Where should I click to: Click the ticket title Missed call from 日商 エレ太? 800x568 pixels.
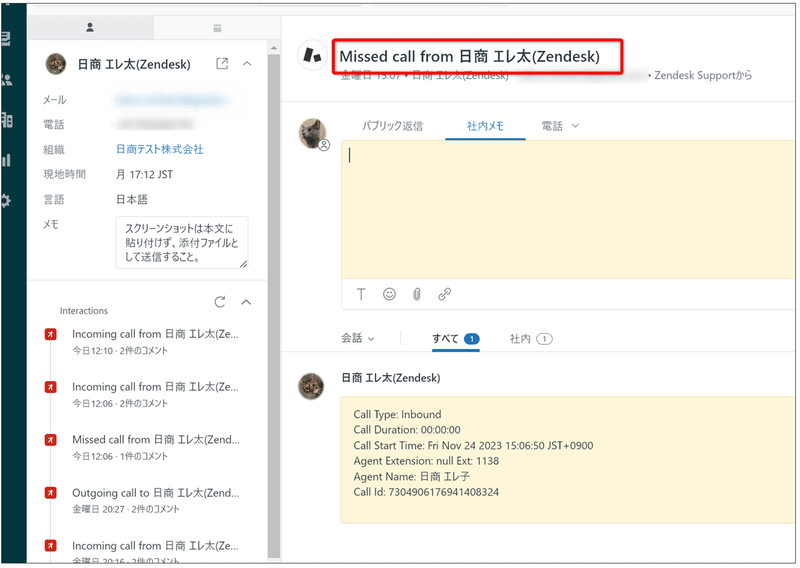pyautogui.click(x=469, y=56)
